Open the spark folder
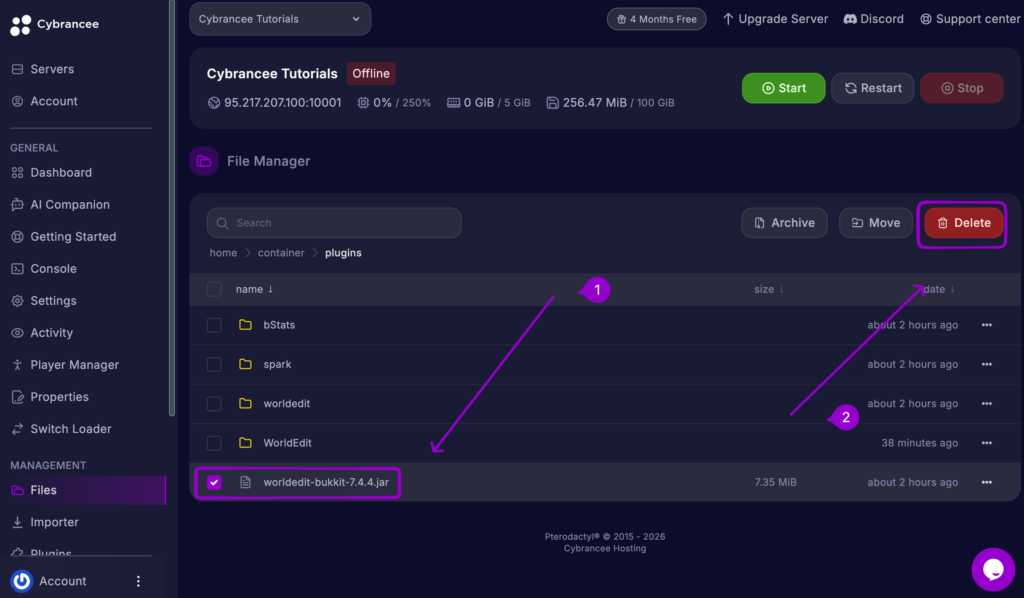Screen dimensions: 1024x598 click(x=277, y=364)
